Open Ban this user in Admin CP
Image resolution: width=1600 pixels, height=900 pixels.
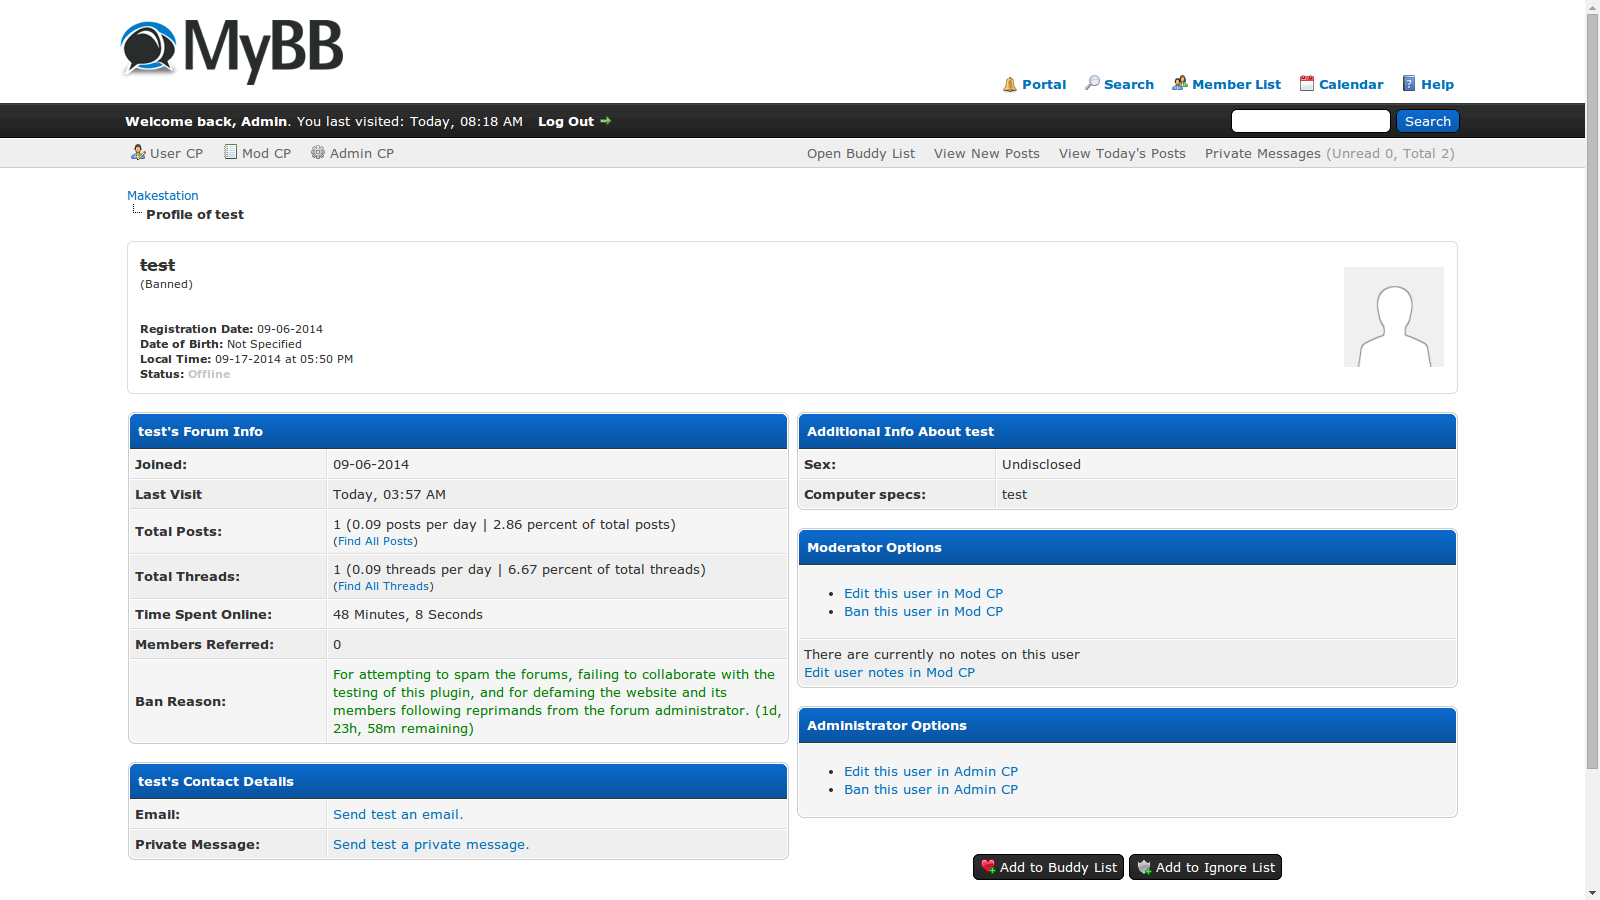930,789
